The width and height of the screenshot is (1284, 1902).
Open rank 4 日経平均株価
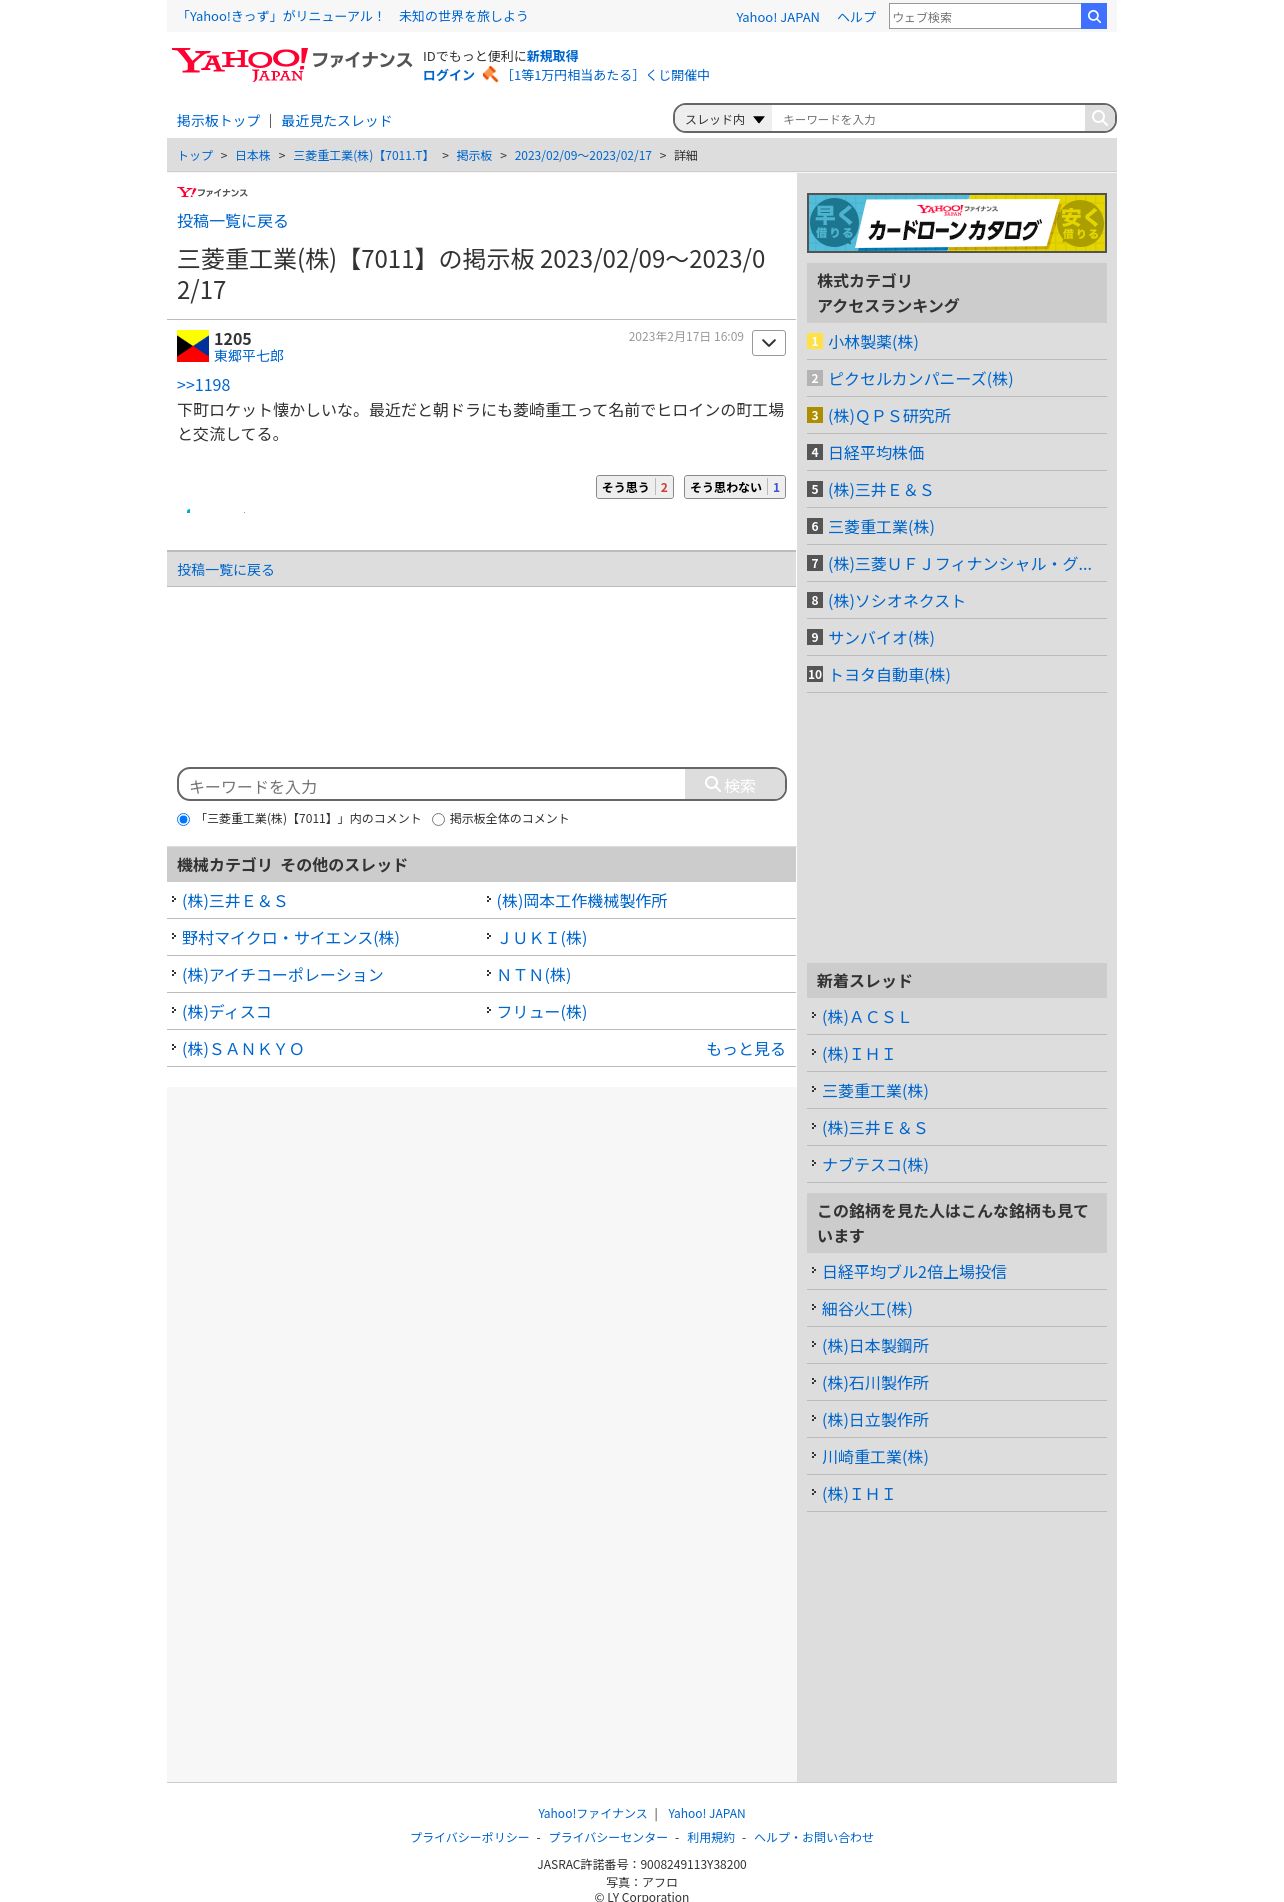tap(876, 453)
